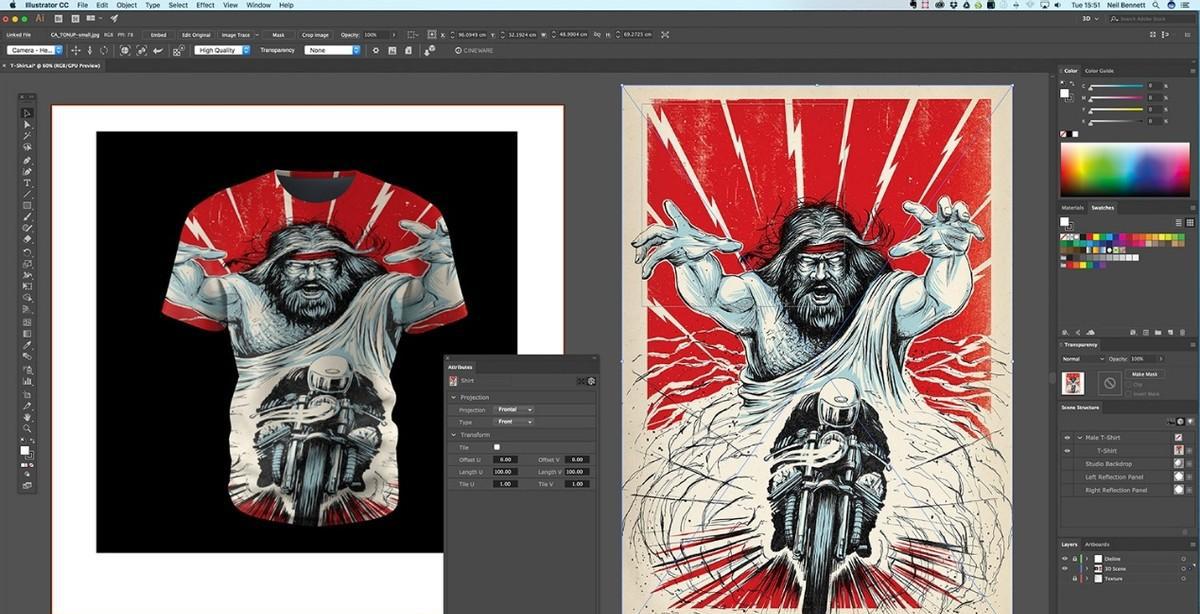
Task: Collapse the Male T-Shirt tree node
Action: (1079, 437)
